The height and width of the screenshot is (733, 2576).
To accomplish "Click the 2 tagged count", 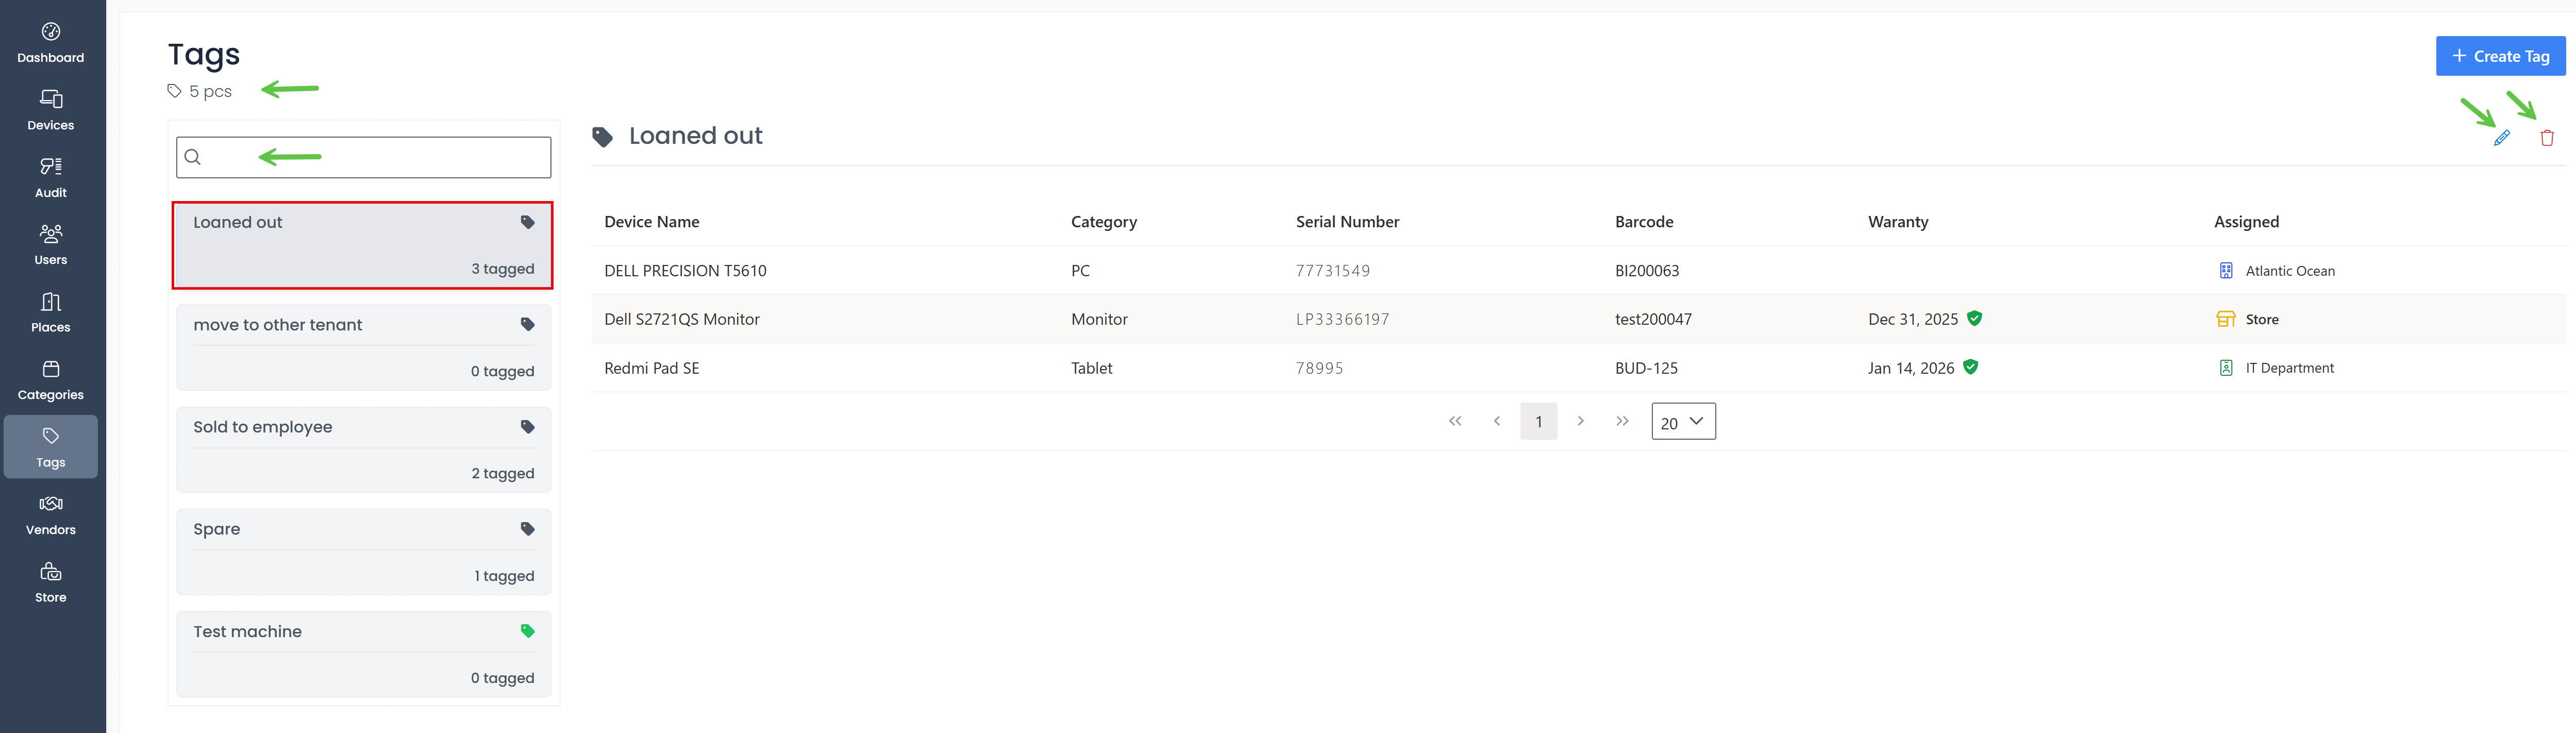I will [503, 473].
